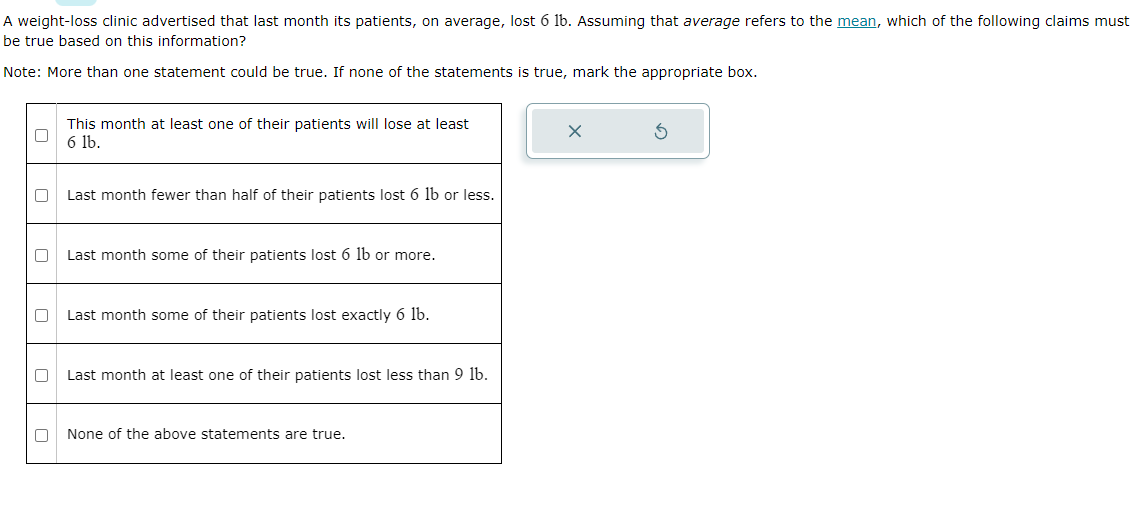1143x523 pixels.
Task: Select the 'lost exactly 6 lb' checkbox
Action: pyautogui.click(x=42, y=315)
